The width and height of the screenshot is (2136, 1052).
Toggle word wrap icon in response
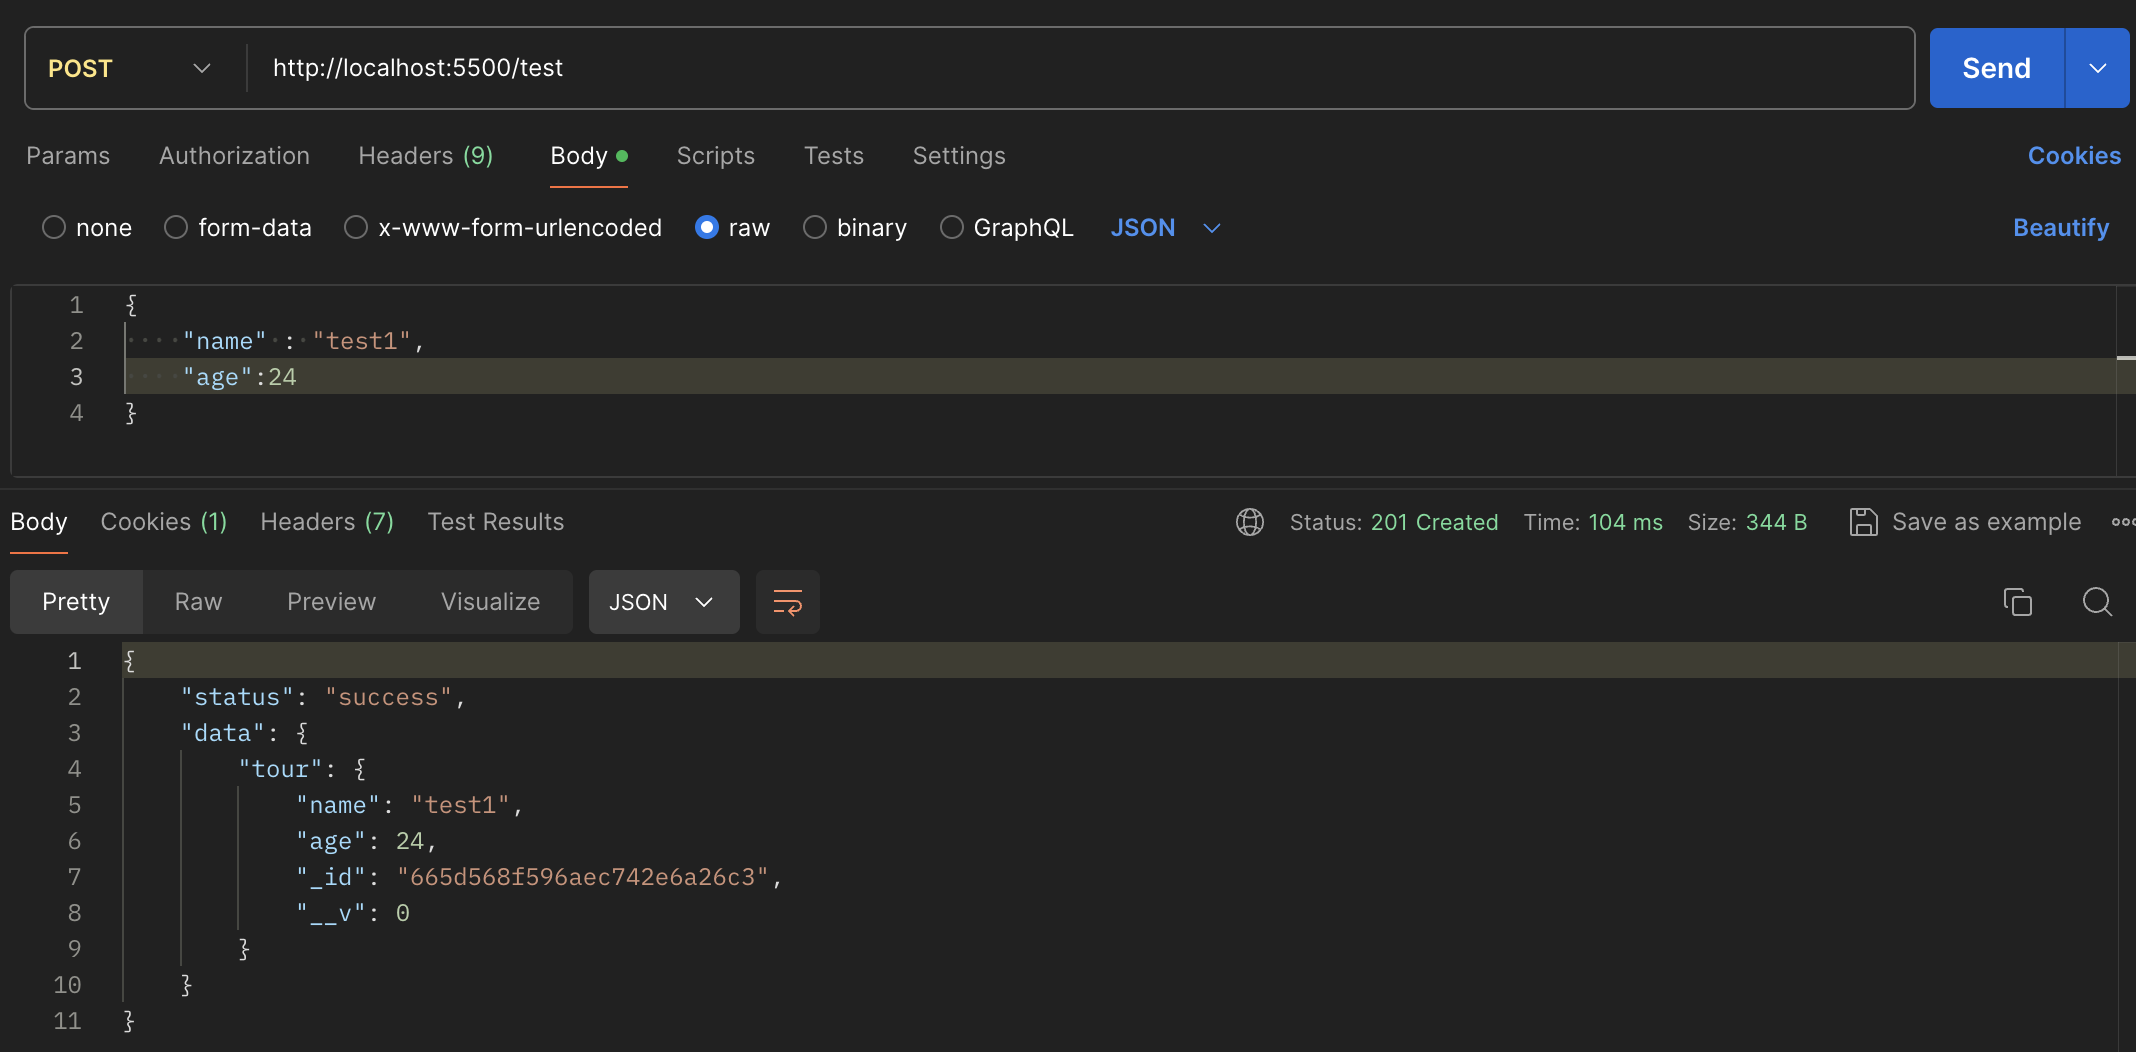[788, 602]
